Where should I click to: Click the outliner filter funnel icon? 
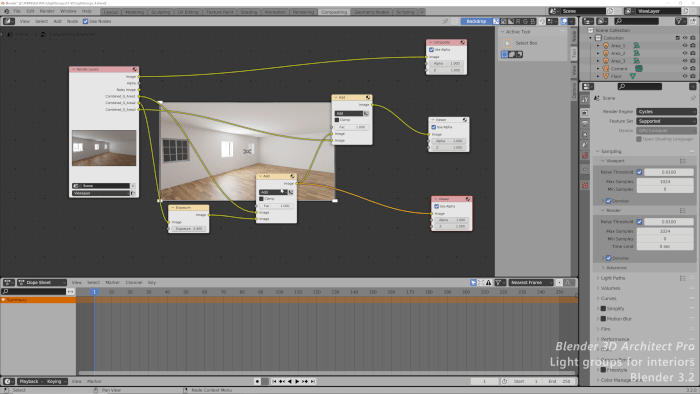(x=679, y=21)
